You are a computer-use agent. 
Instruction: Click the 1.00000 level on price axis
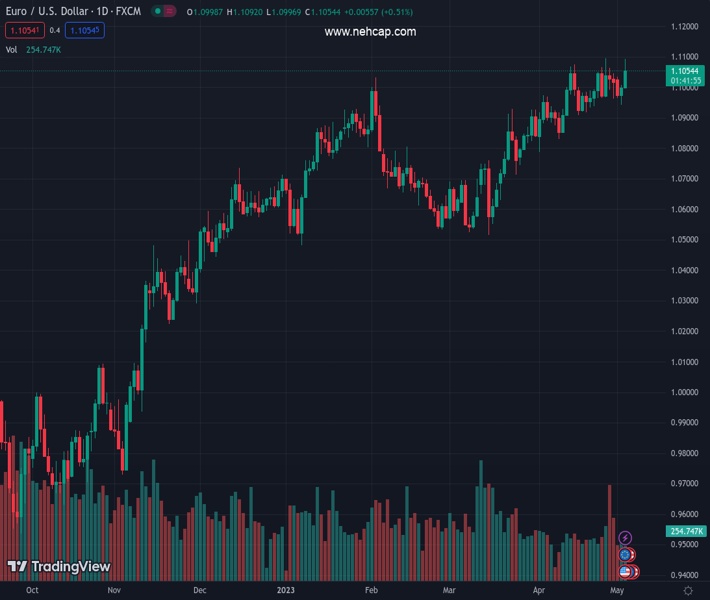click(x=685, y=392)
